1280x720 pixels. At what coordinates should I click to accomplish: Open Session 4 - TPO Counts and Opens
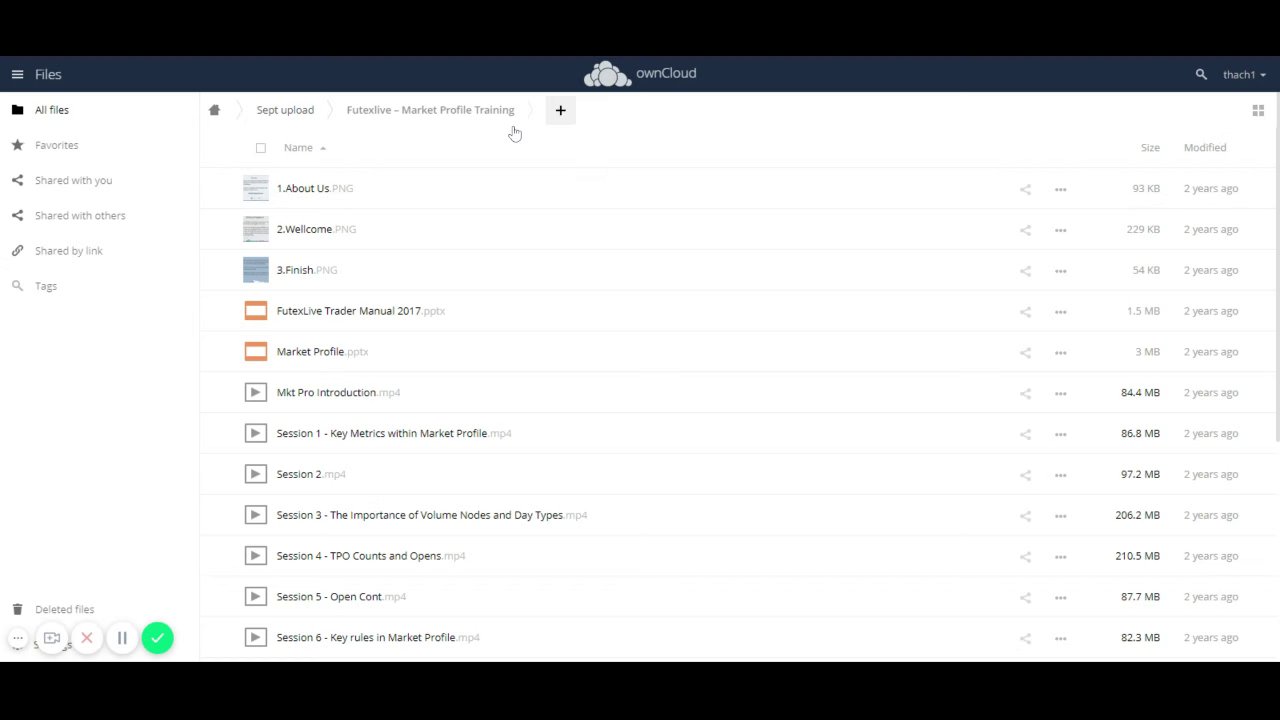pos(371,556)
